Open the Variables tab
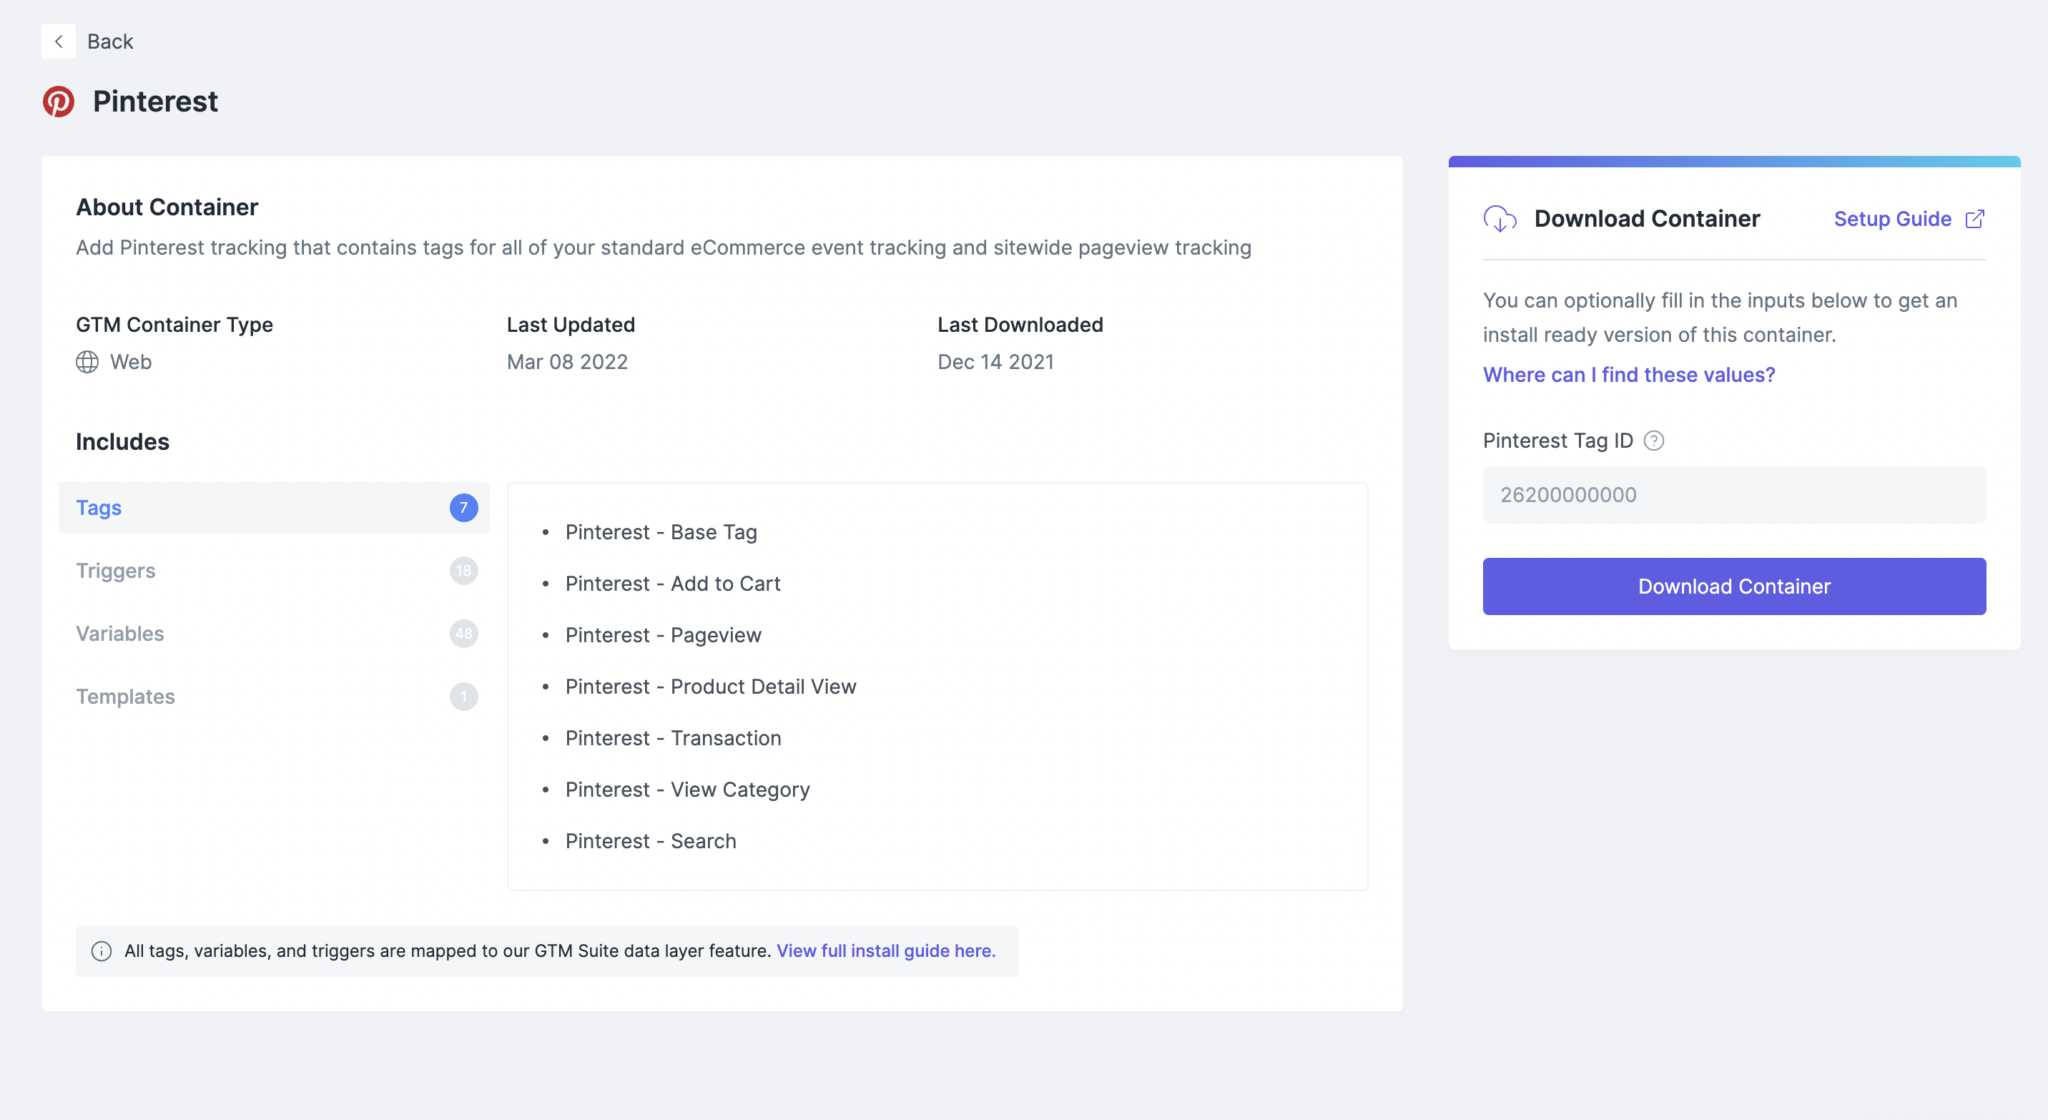The width and height of the screenshot is (2048, 1120). [x=120, y=634]
